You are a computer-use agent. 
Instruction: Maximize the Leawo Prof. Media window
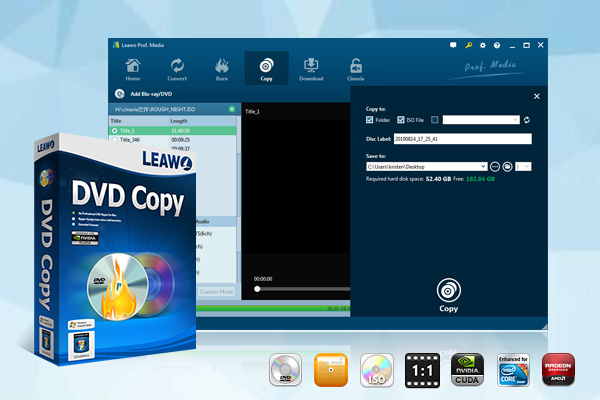pyautogui.click(x=527, y=45)
